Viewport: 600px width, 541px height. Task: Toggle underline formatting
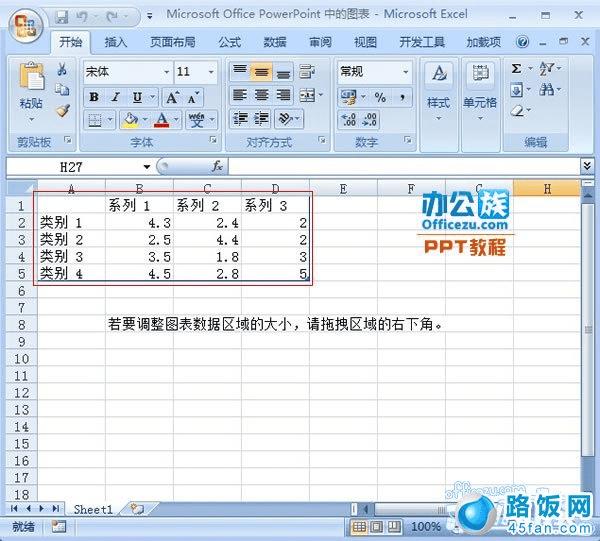(137, 97)
